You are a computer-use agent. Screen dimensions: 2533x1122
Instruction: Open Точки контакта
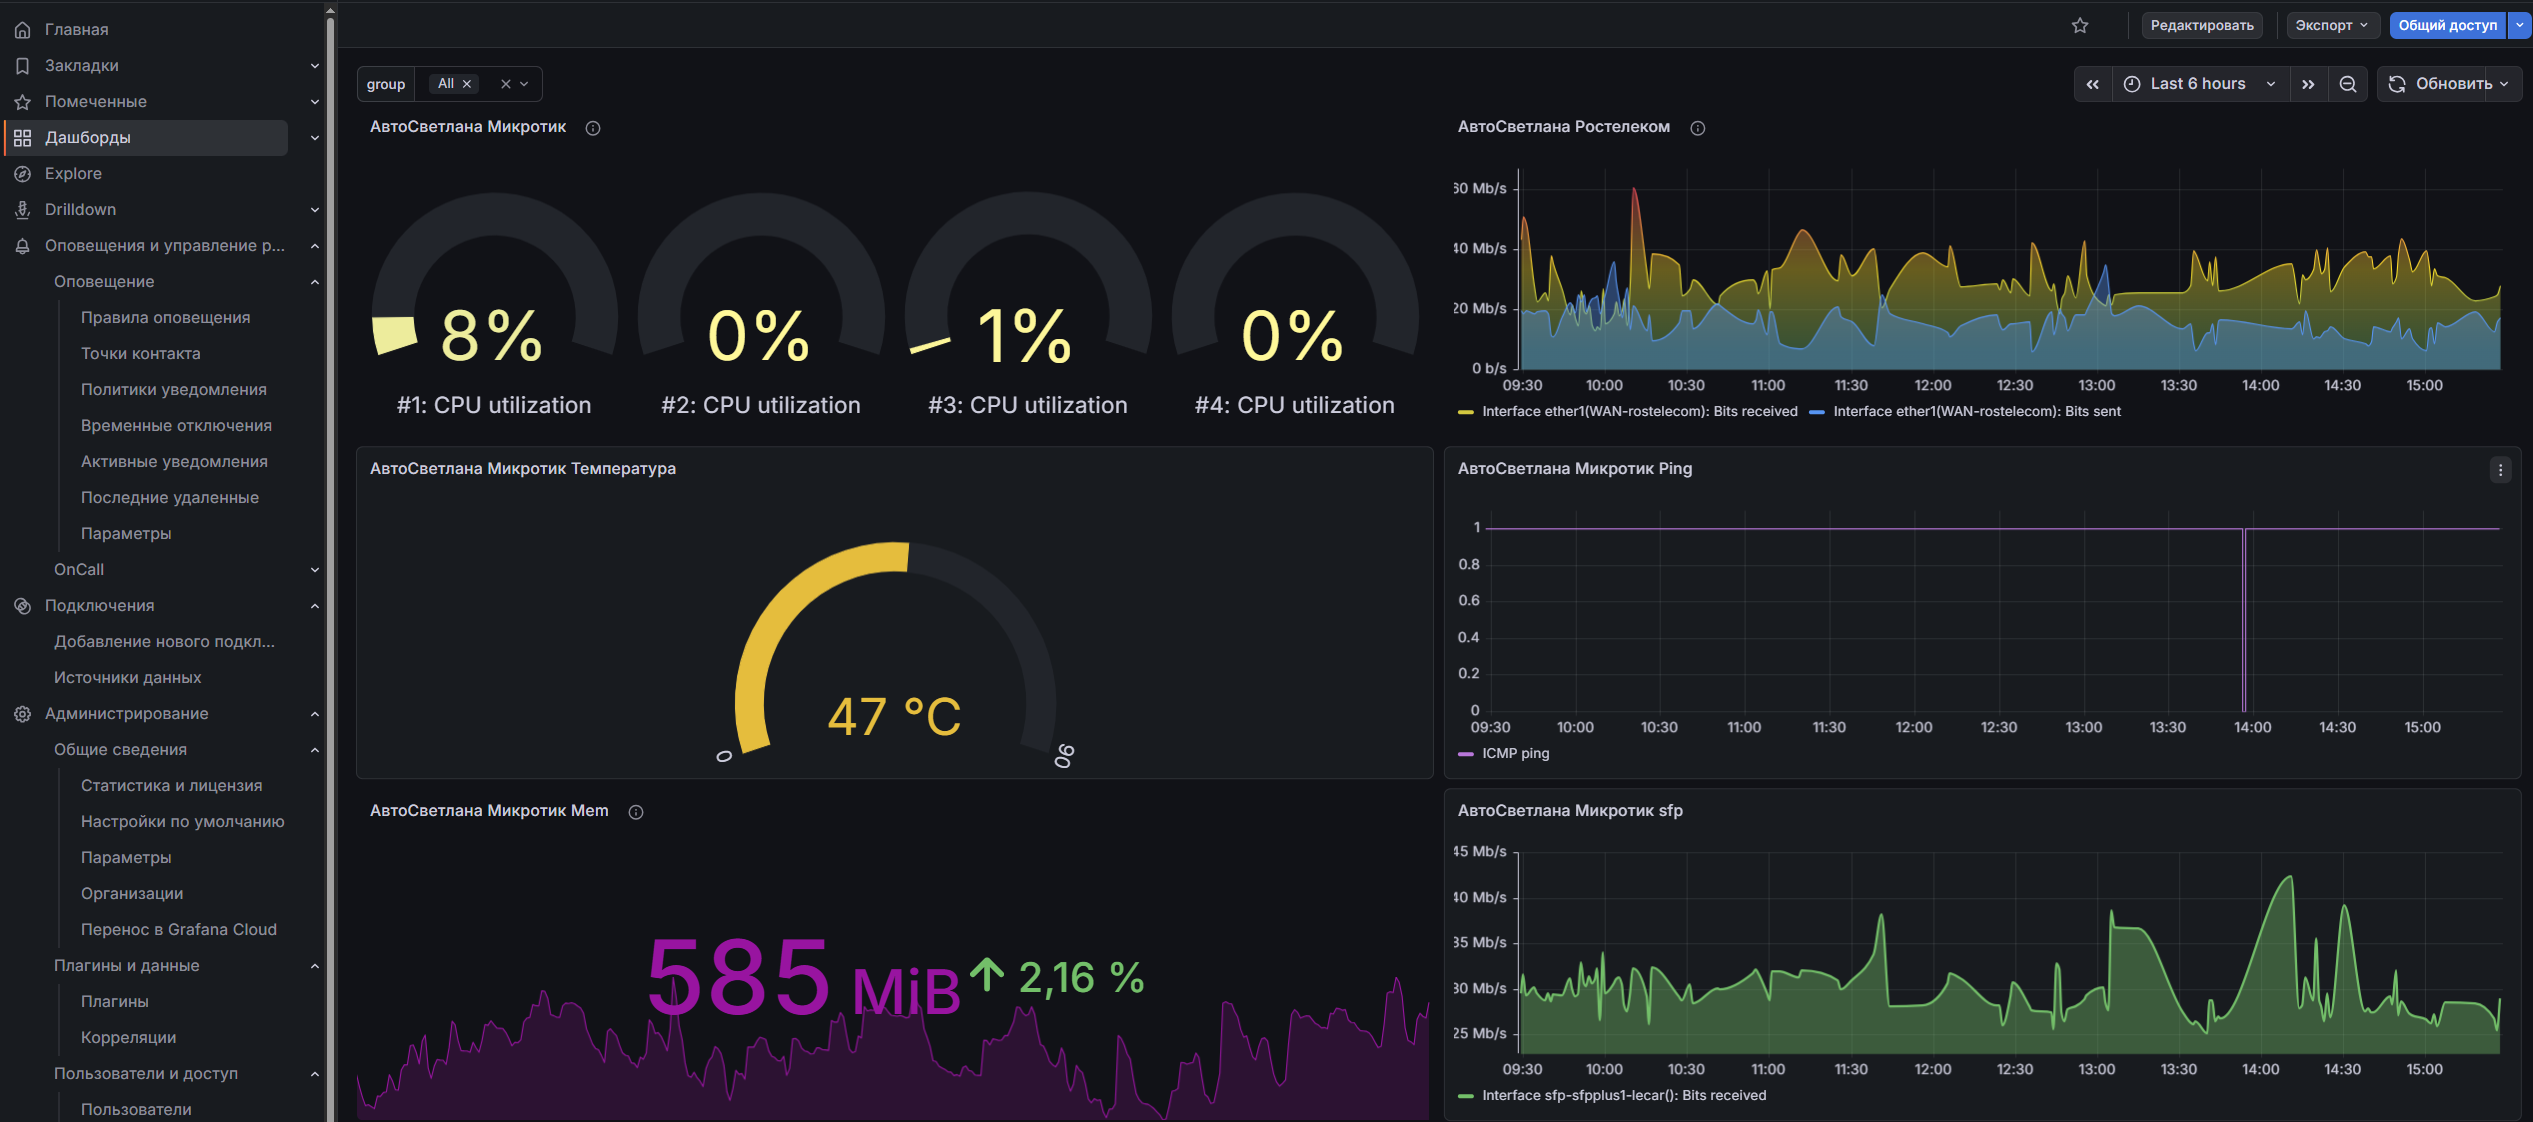pyautogui.click(x=141, y=354)
